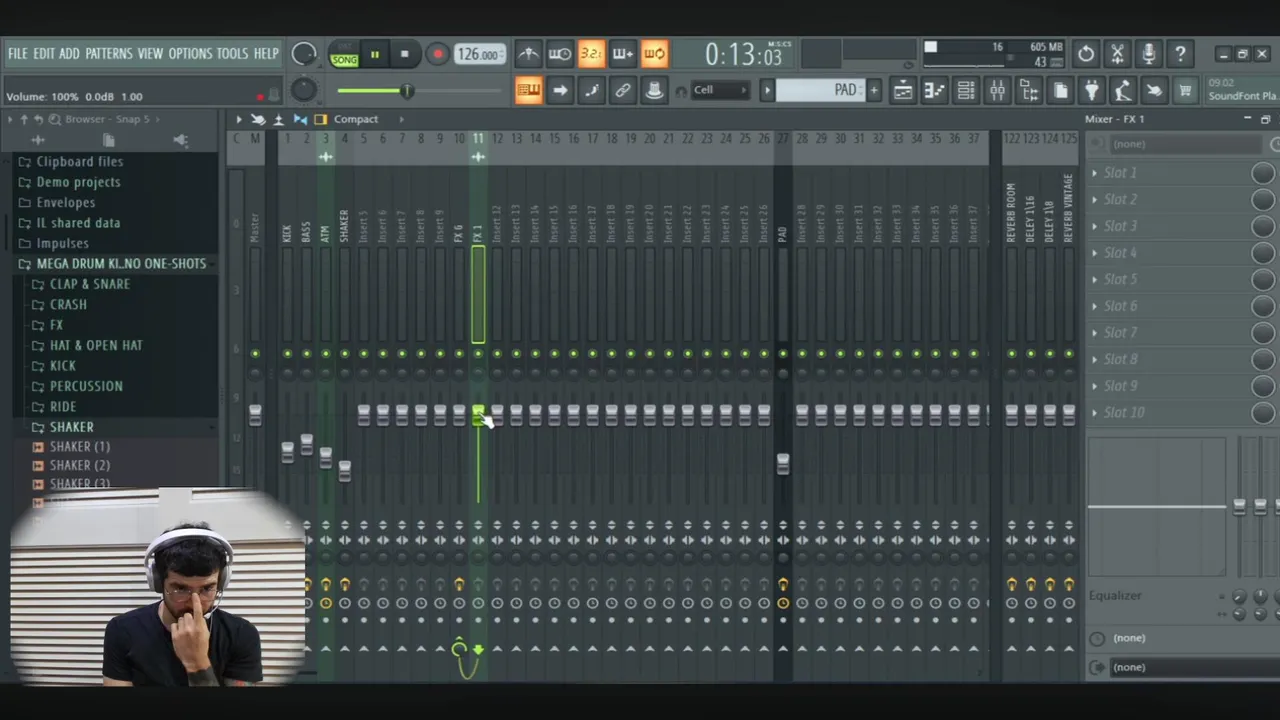The width and height of the screenshot is (1280, 720).
Task: Open the EDIT menu
Action: point(44,54)
